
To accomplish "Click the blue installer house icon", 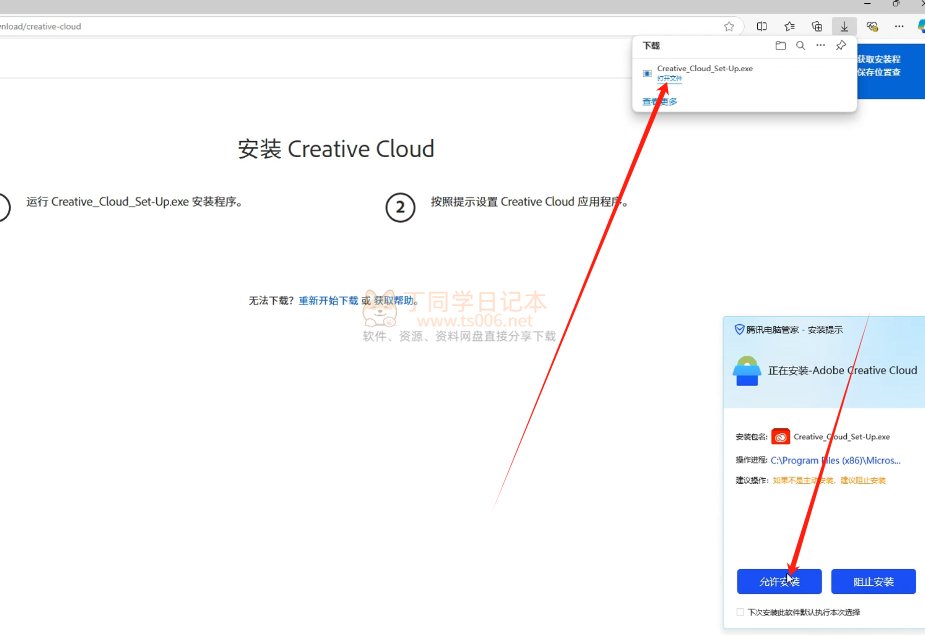I will [x=747, y=371].
